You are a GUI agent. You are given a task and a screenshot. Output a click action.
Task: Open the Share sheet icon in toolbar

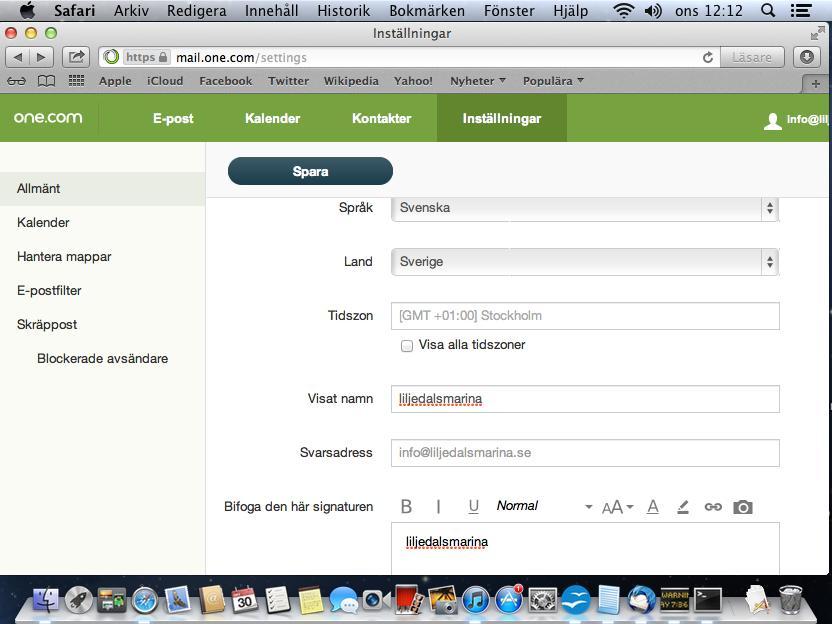pos(76,57)
